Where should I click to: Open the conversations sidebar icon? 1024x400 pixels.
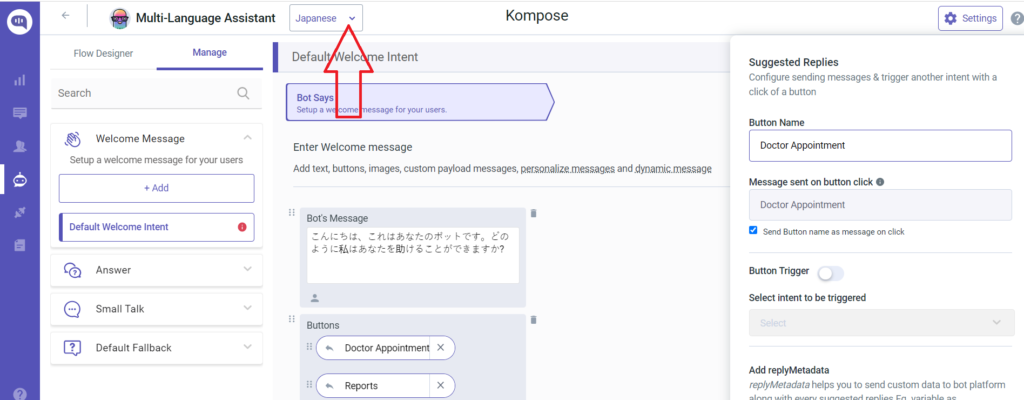[x=20, y=113]
